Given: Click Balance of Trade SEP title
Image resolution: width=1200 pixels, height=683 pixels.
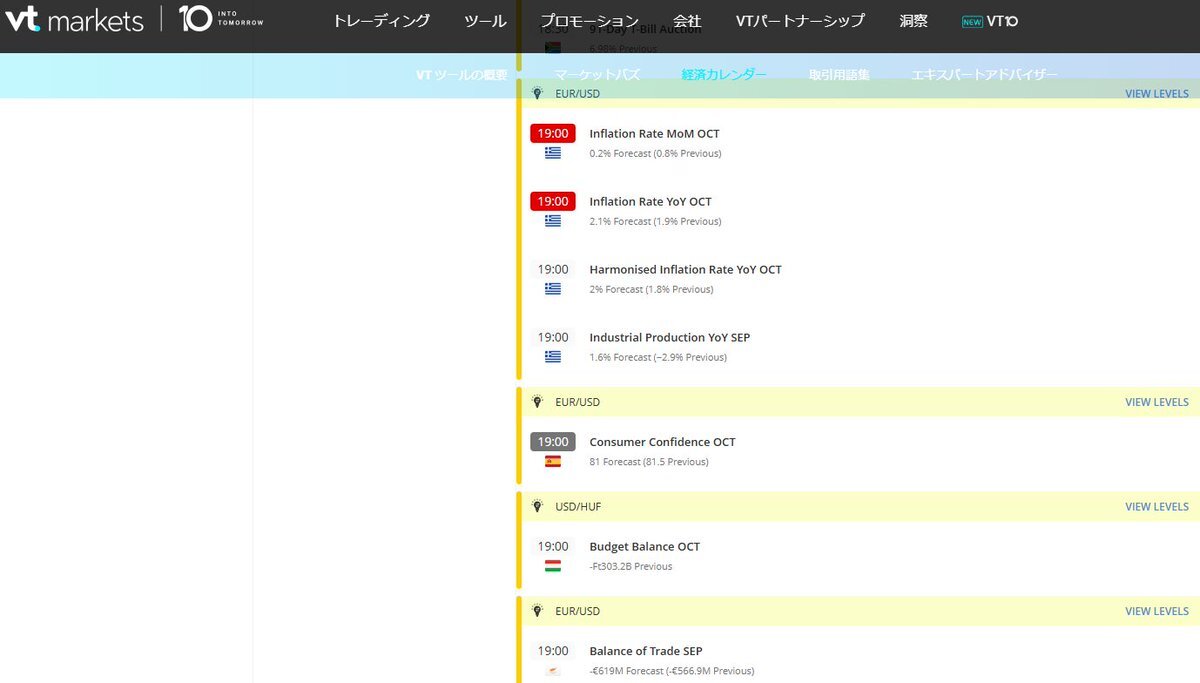Looking at the screenshot, I should tap(645, 651).
